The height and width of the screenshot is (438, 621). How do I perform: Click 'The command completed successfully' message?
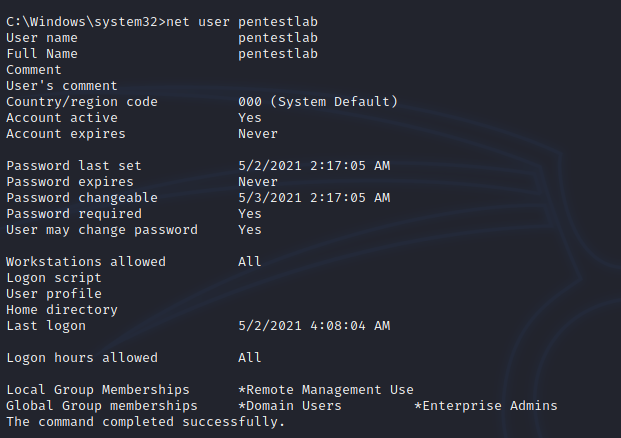[x=145, y=422]
